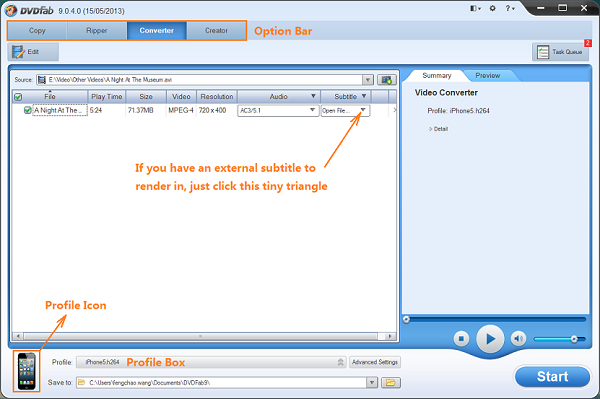The image size is (600, 399).
Task: Open Advanced Settings
Action: [x=375, y=362]
